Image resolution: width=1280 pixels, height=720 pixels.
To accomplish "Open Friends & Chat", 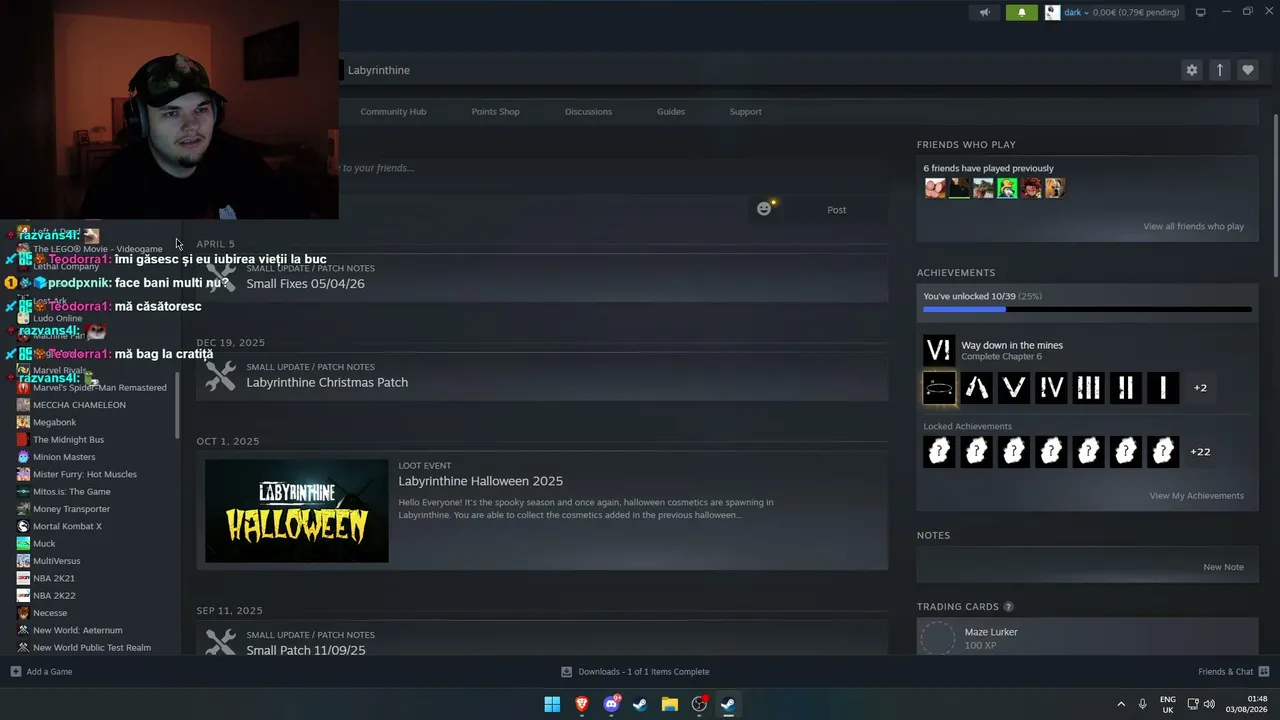I will 1234,672.
